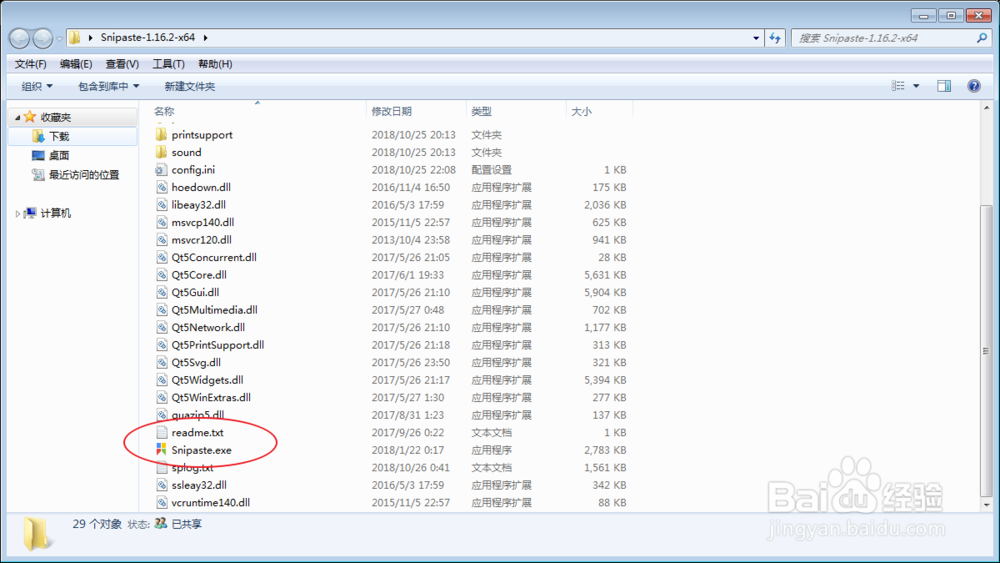Open the 帮助(H) menu

tap(215, 64)
